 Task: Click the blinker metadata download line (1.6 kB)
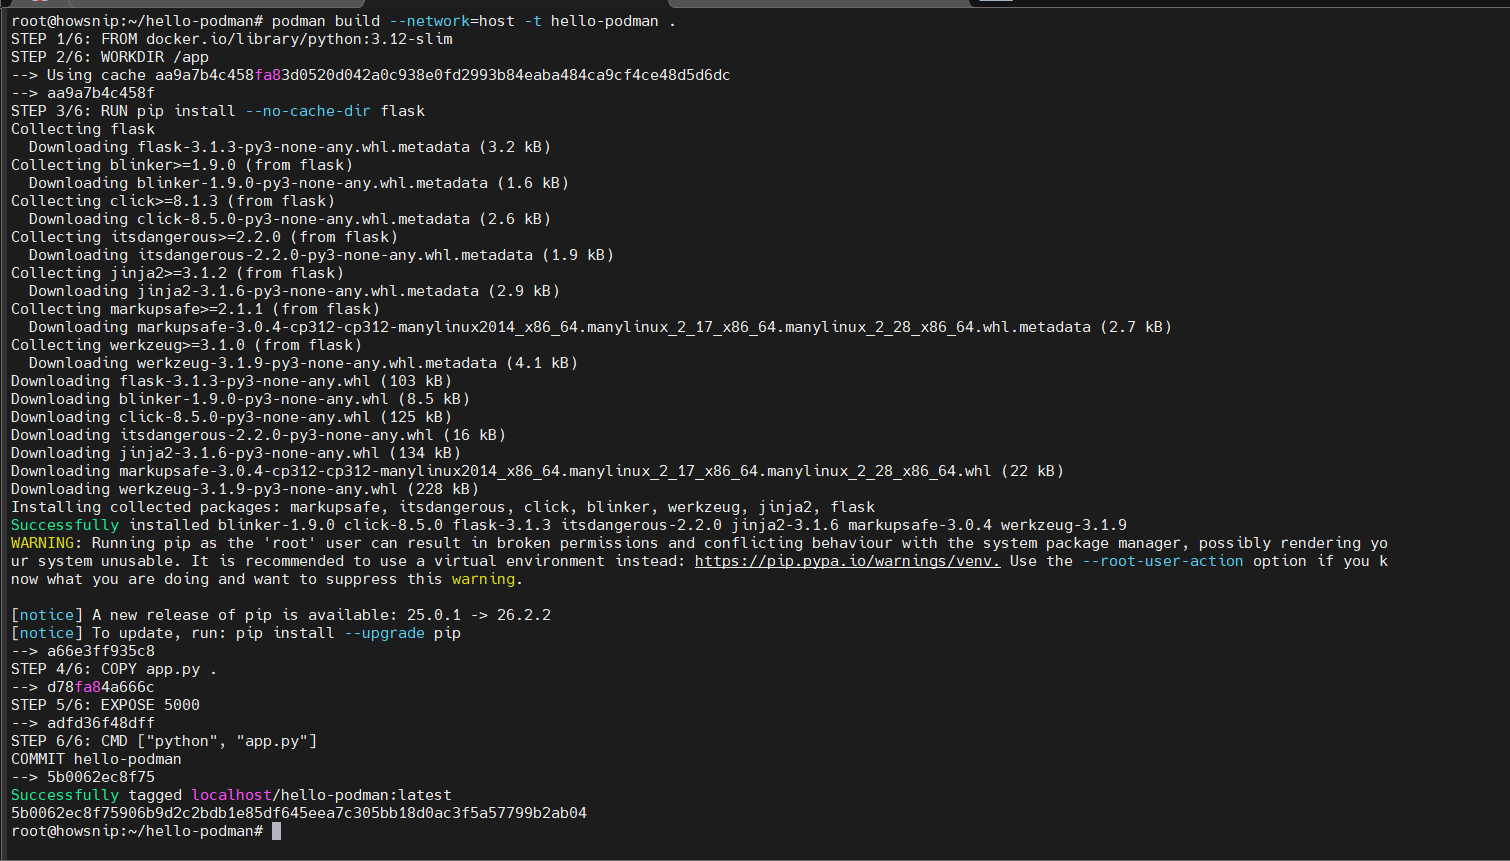(x=299, y=183)
